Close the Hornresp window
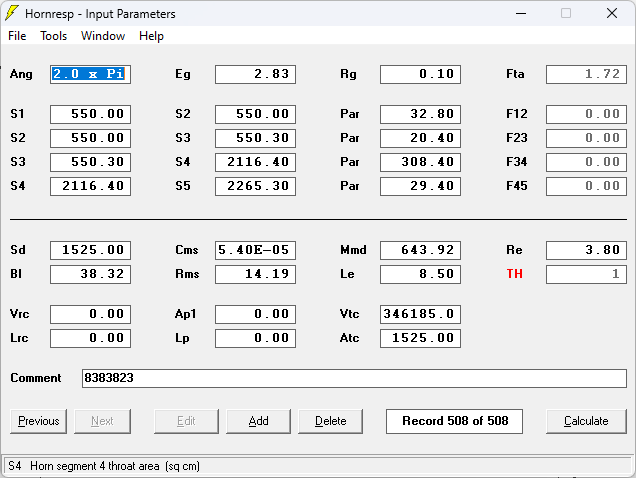This screenshot has height=478, width=636. 612,13
